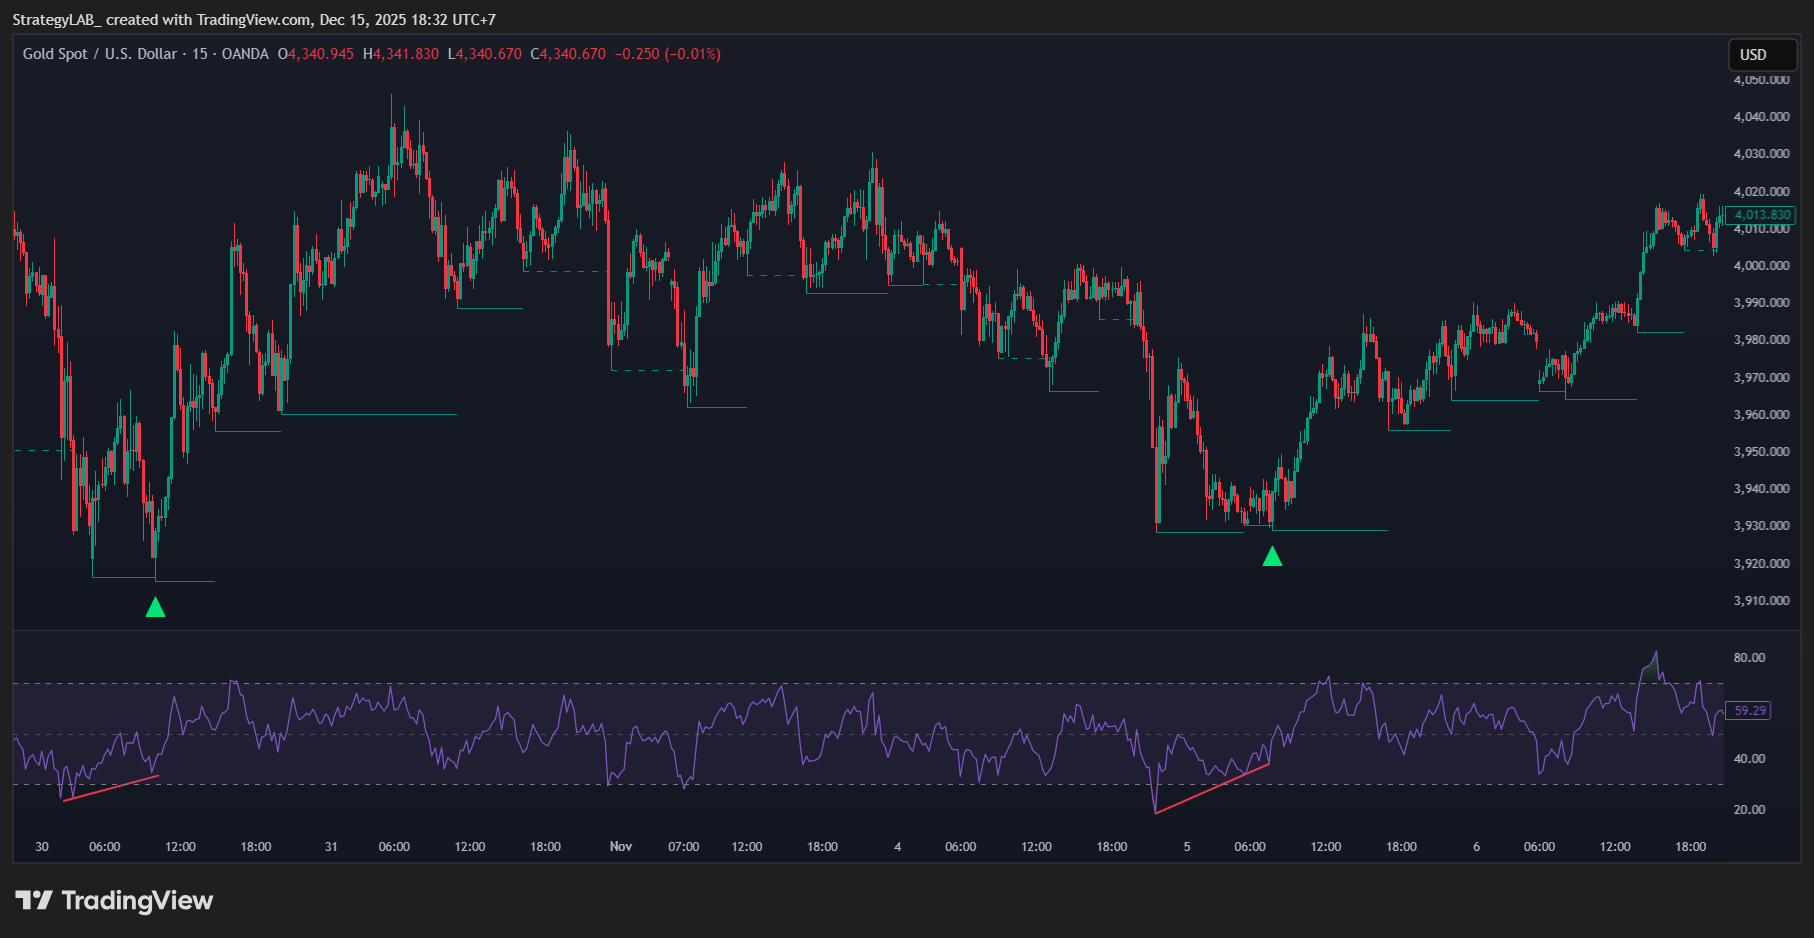Viewport: 1814px width, 938px height.
Task: Click the TradingView logo at the bottom
Action: point(114,901)
